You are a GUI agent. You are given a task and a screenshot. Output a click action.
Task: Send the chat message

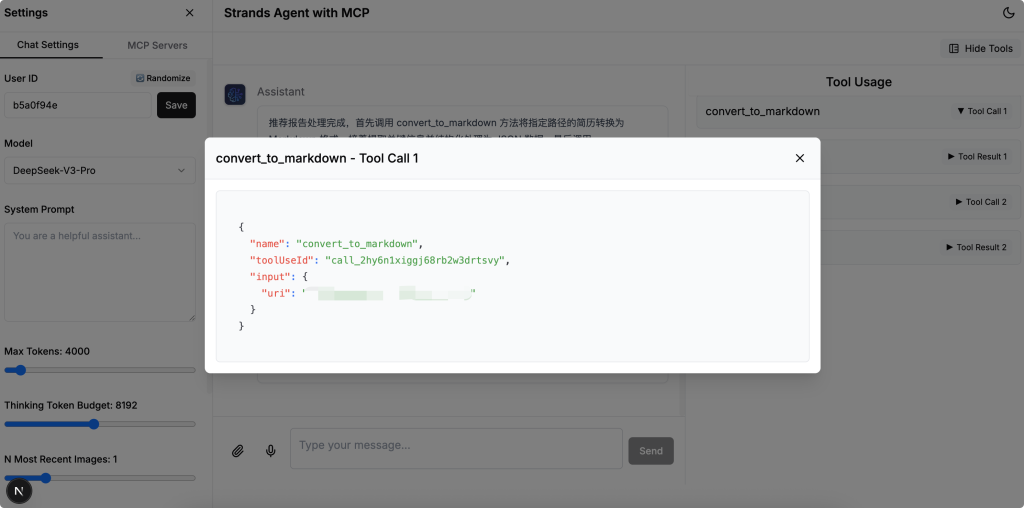[651, 451]
